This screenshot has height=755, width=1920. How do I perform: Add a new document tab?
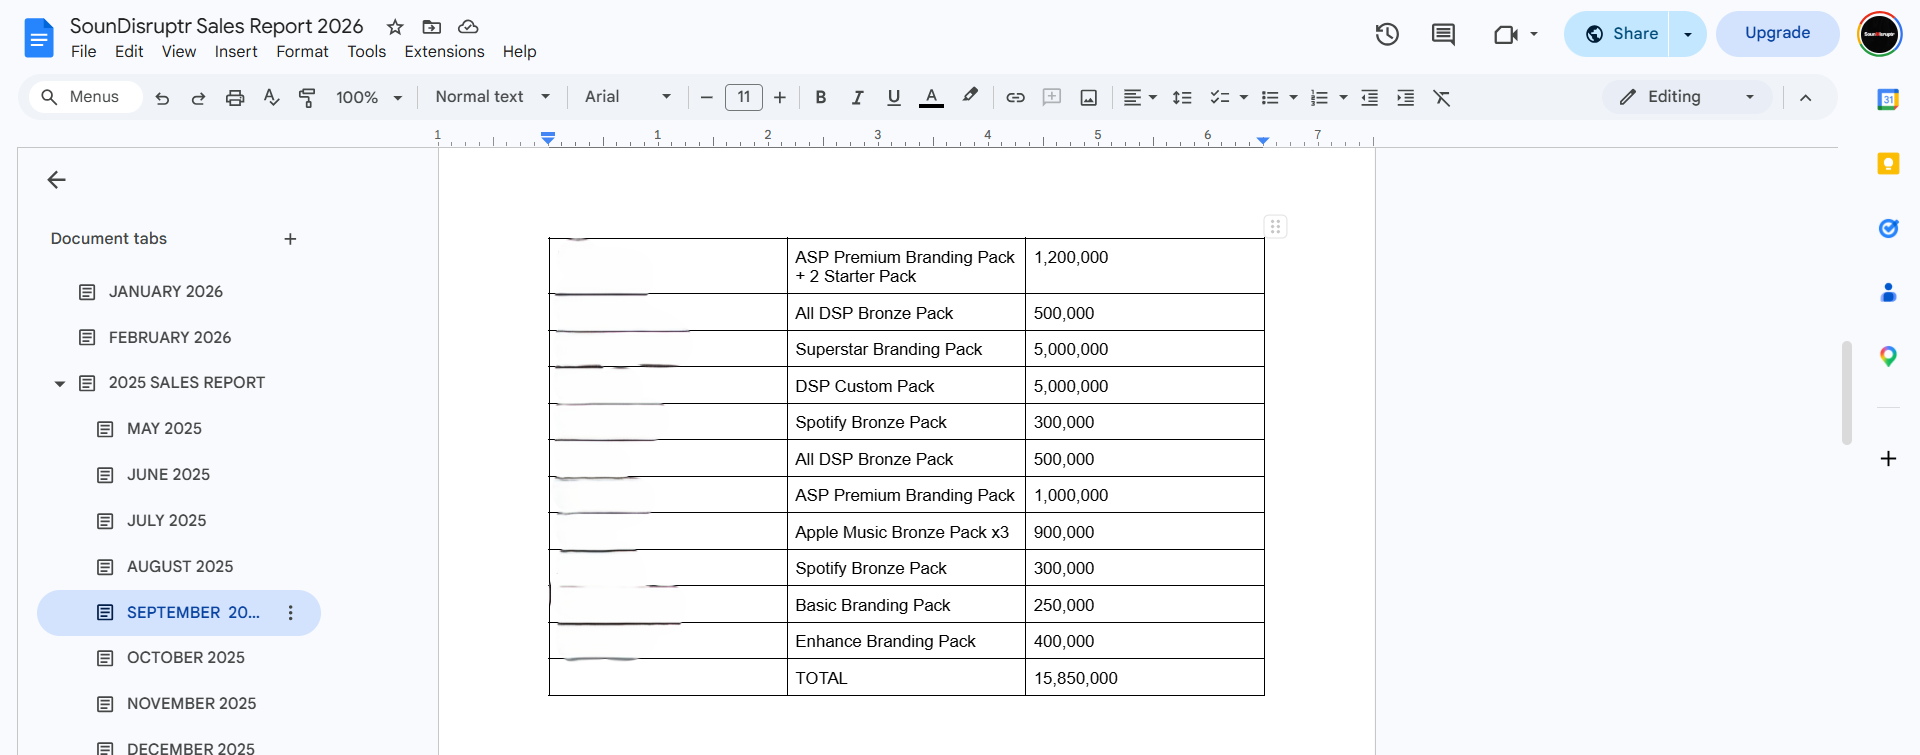[290, 239]
